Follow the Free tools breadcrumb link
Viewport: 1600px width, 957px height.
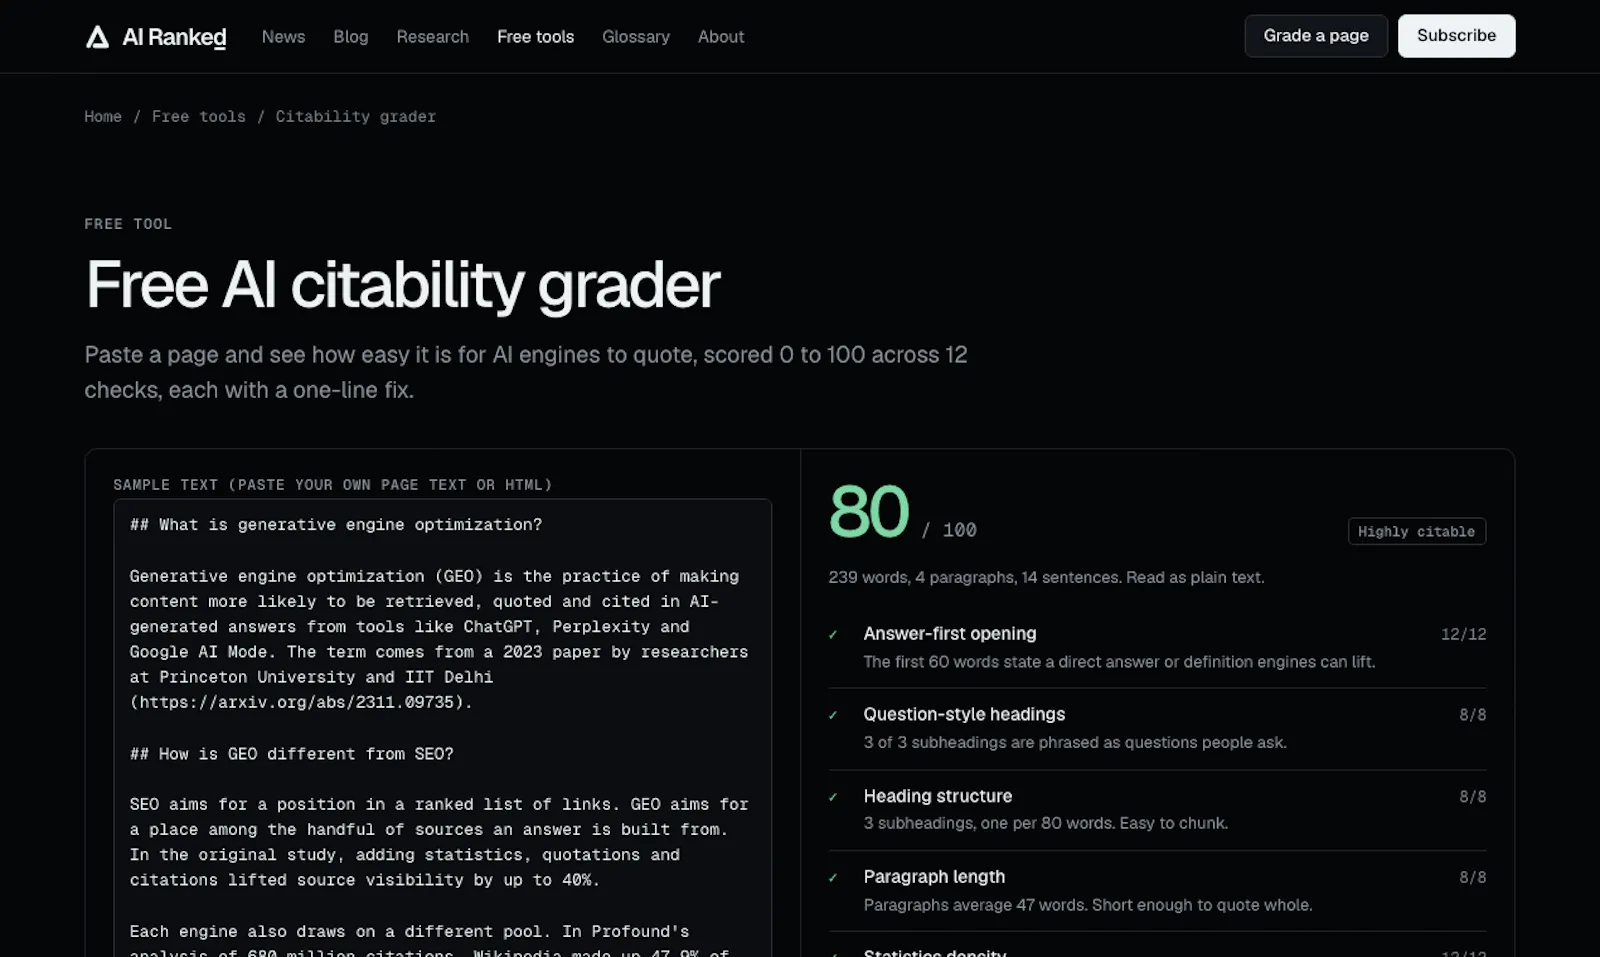[198, 117]
